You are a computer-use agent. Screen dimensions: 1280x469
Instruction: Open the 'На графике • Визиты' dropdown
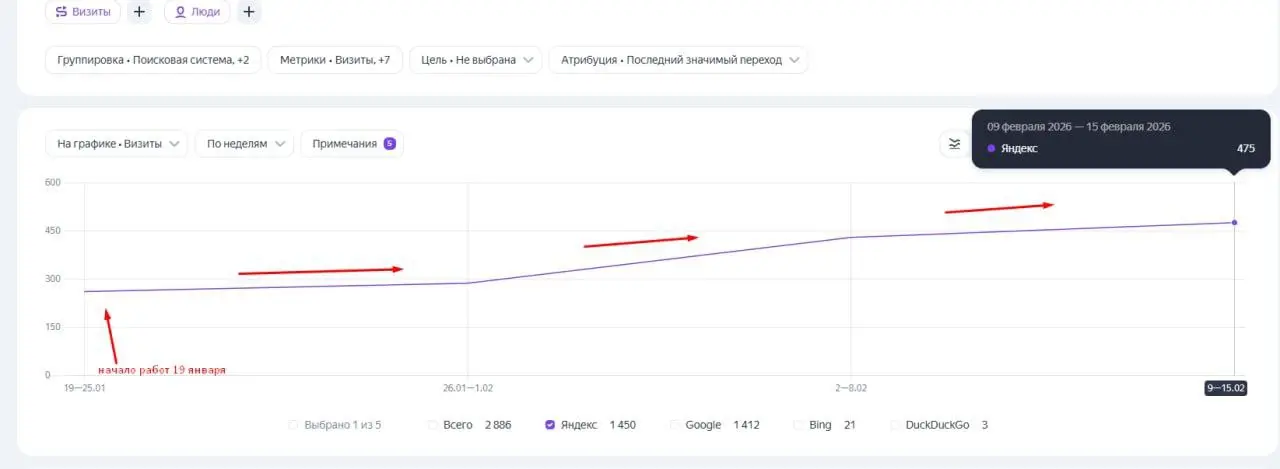116,144
